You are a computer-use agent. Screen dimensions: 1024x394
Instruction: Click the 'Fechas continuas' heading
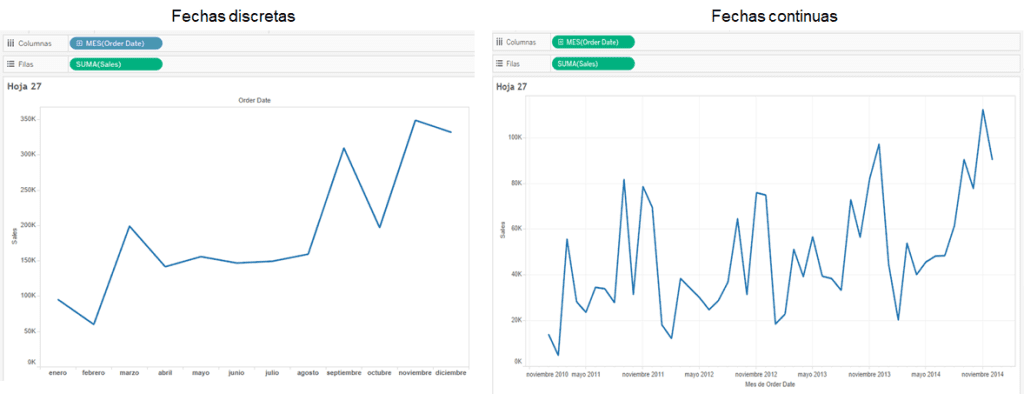point(774,16)
